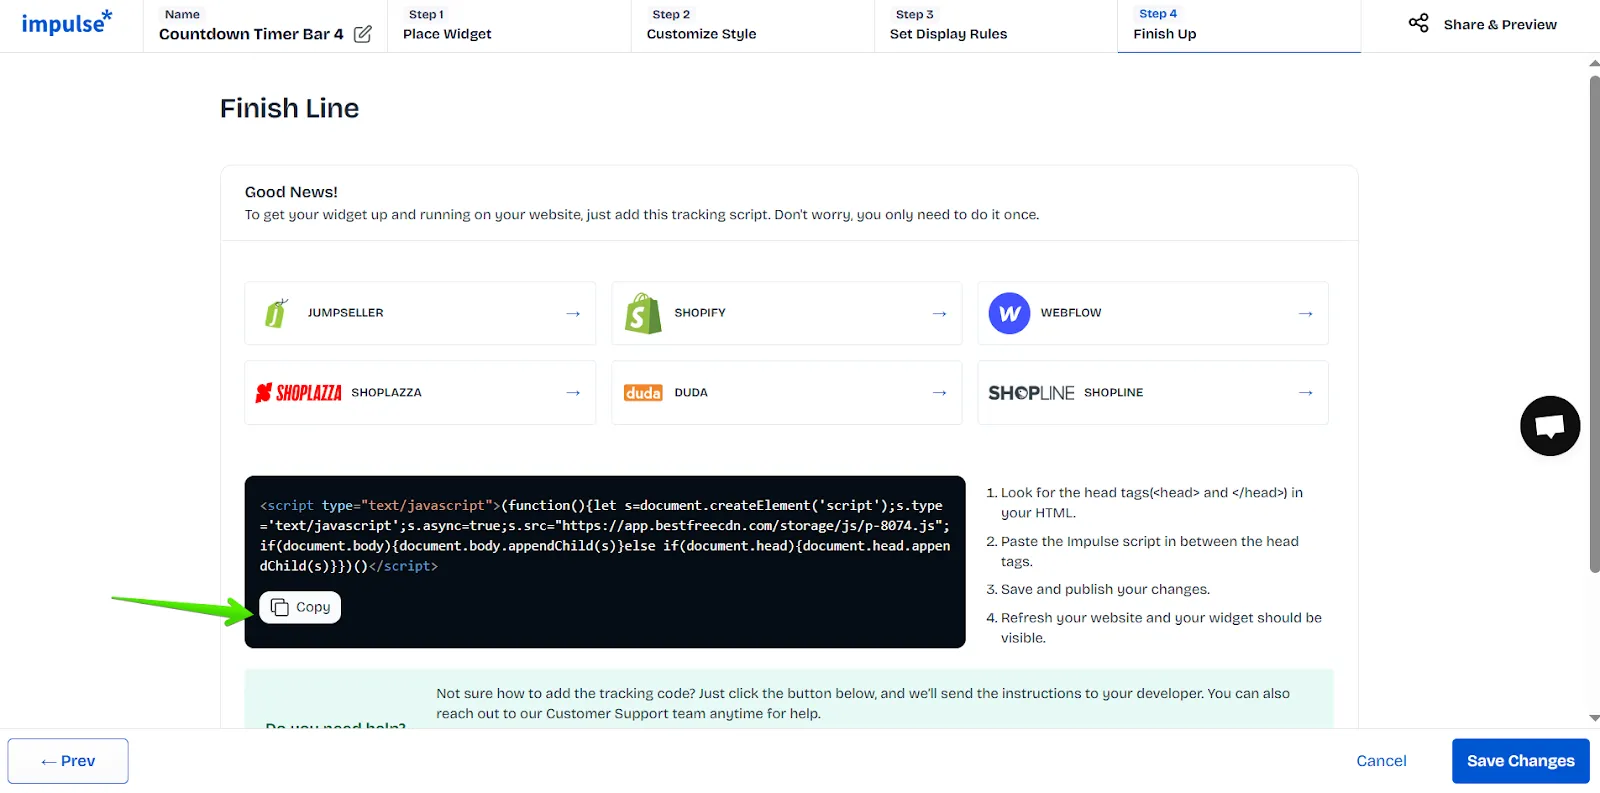
Task: Select the JUMPSELLER label
Action: click(345, 313)
